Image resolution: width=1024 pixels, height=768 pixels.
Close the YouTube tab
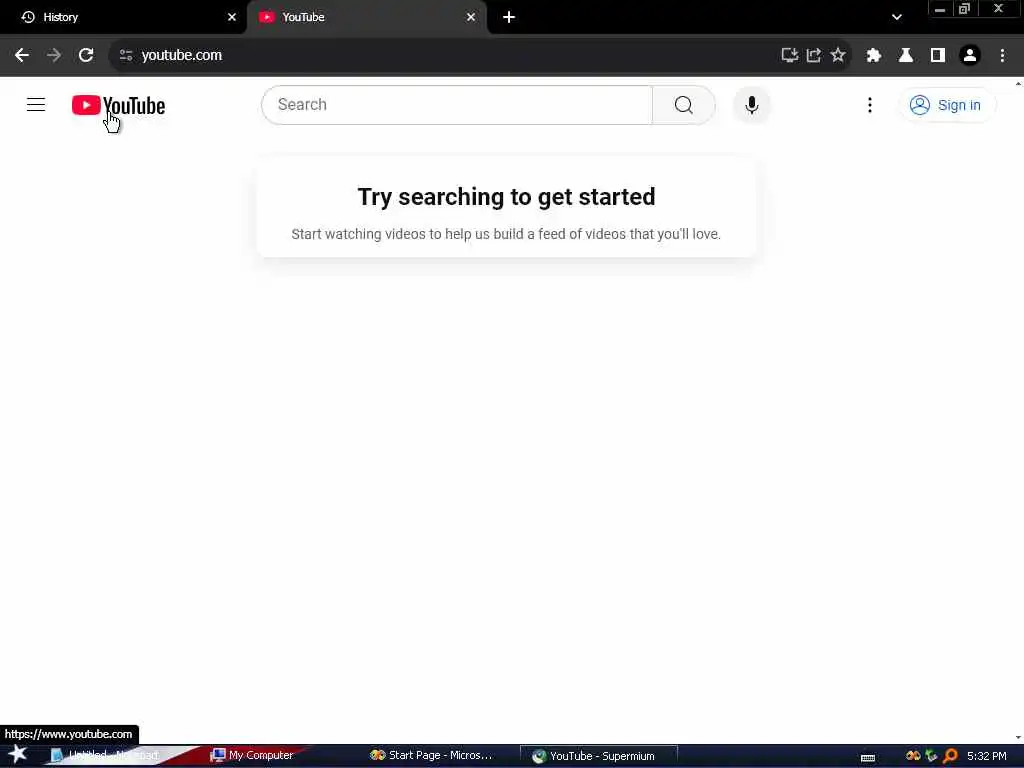click(471, 17)
